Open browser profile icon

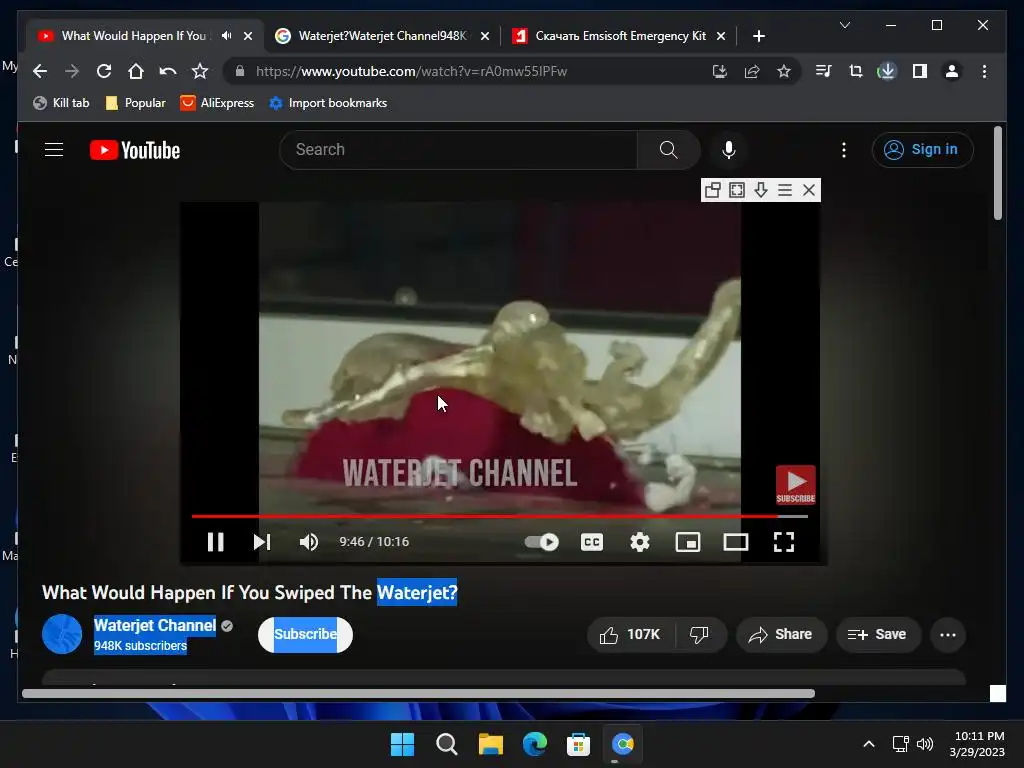pos(952,71)
